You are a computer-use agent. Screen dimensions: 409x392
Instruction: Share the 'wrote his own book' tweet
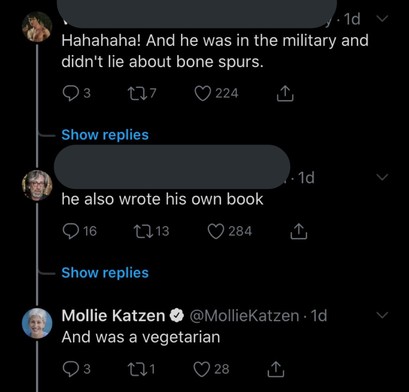[298, 231]
